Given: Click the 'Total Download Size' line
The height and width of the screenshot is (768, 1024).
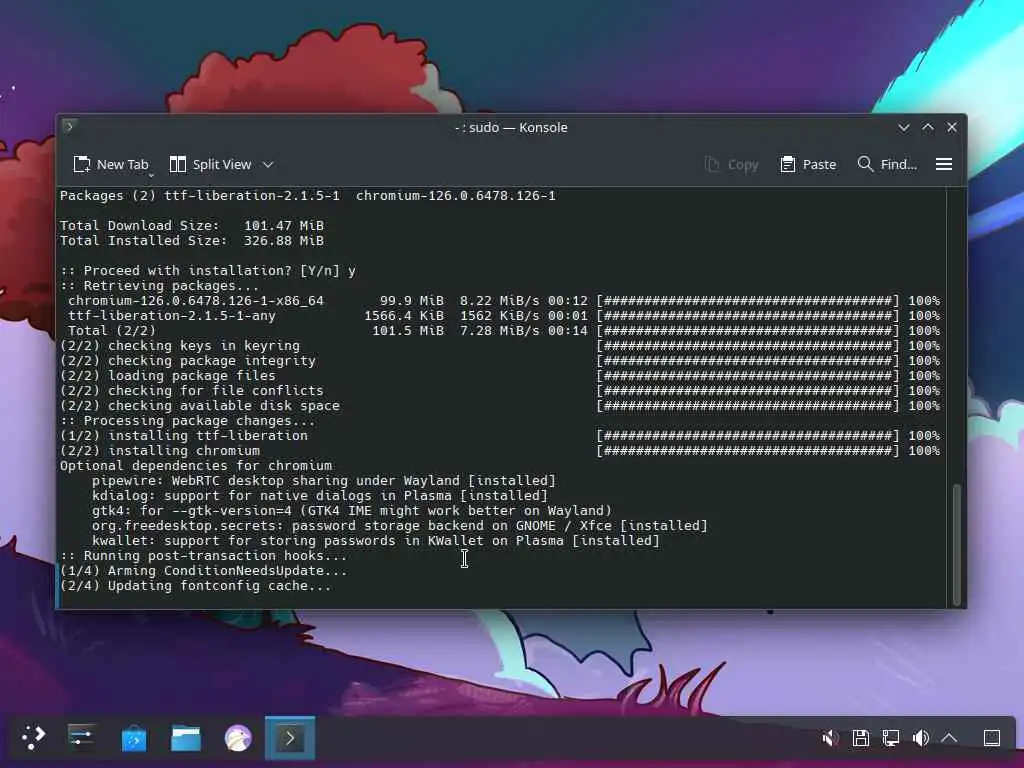Looking at the screenshot, I should (192, 225).
